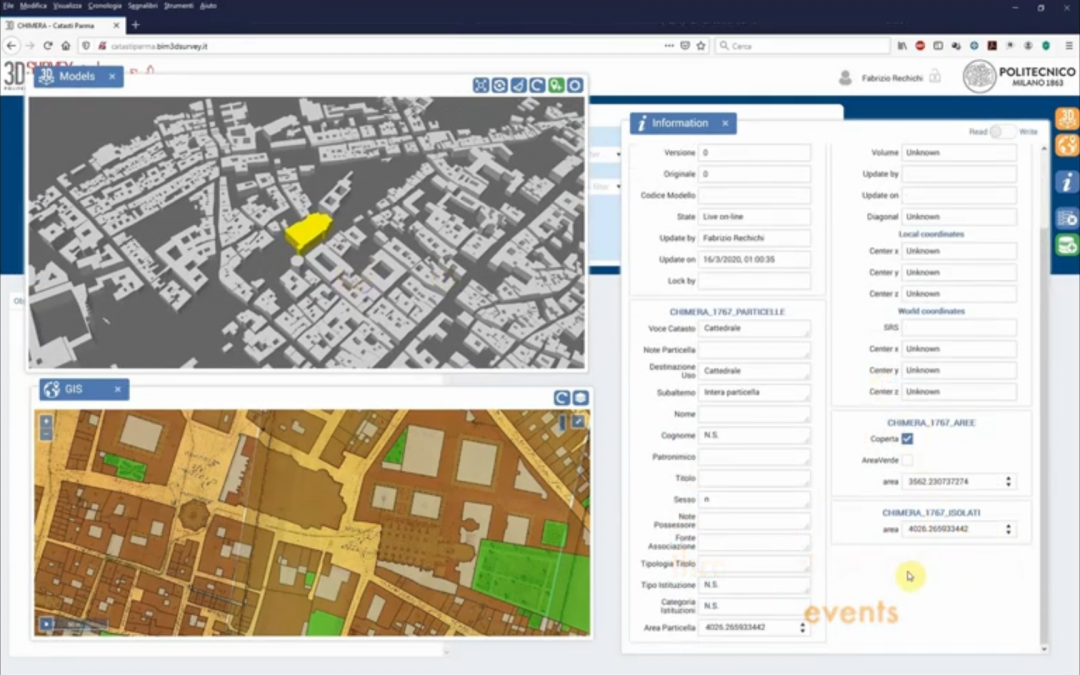
Task: Select the Information panel tab
Action: point(683,123)
